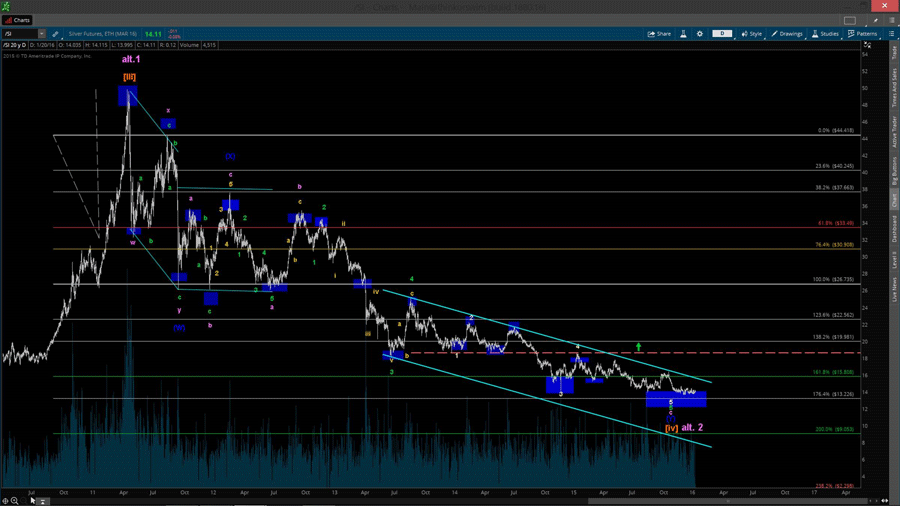Click the magnifier zoom icon at bottom left
The height and width of the screenshot is (506, 900).
coord(16,501)
